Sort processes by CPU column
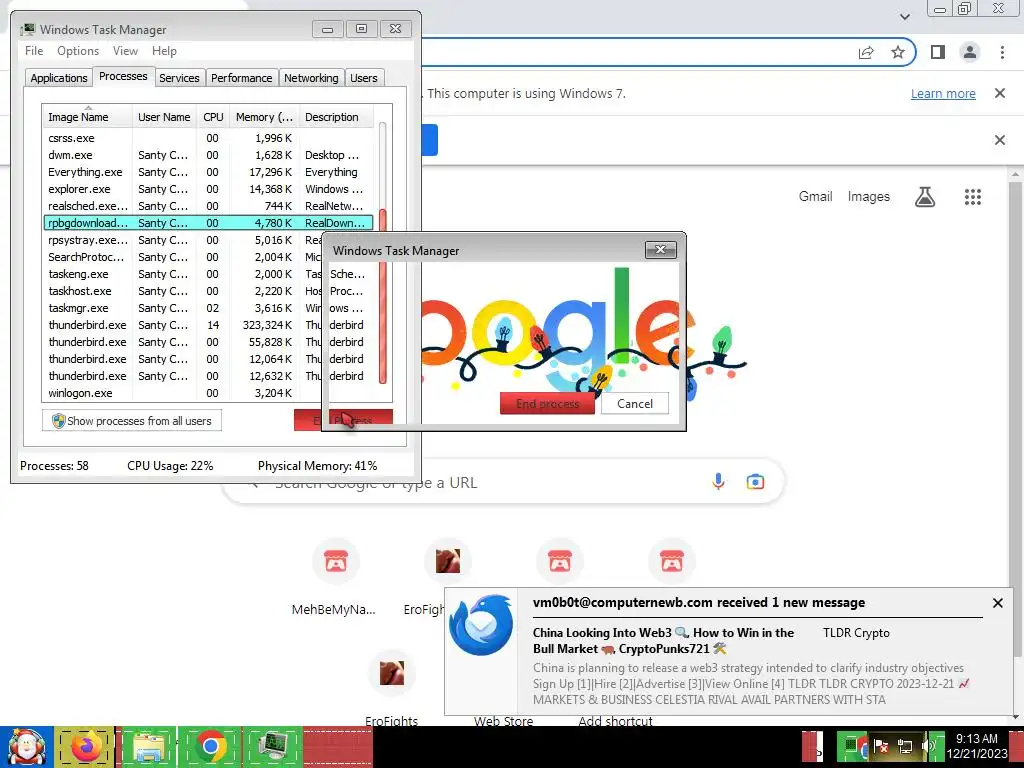Viewport: 1024px width, 768px height. tap(213, 117)
